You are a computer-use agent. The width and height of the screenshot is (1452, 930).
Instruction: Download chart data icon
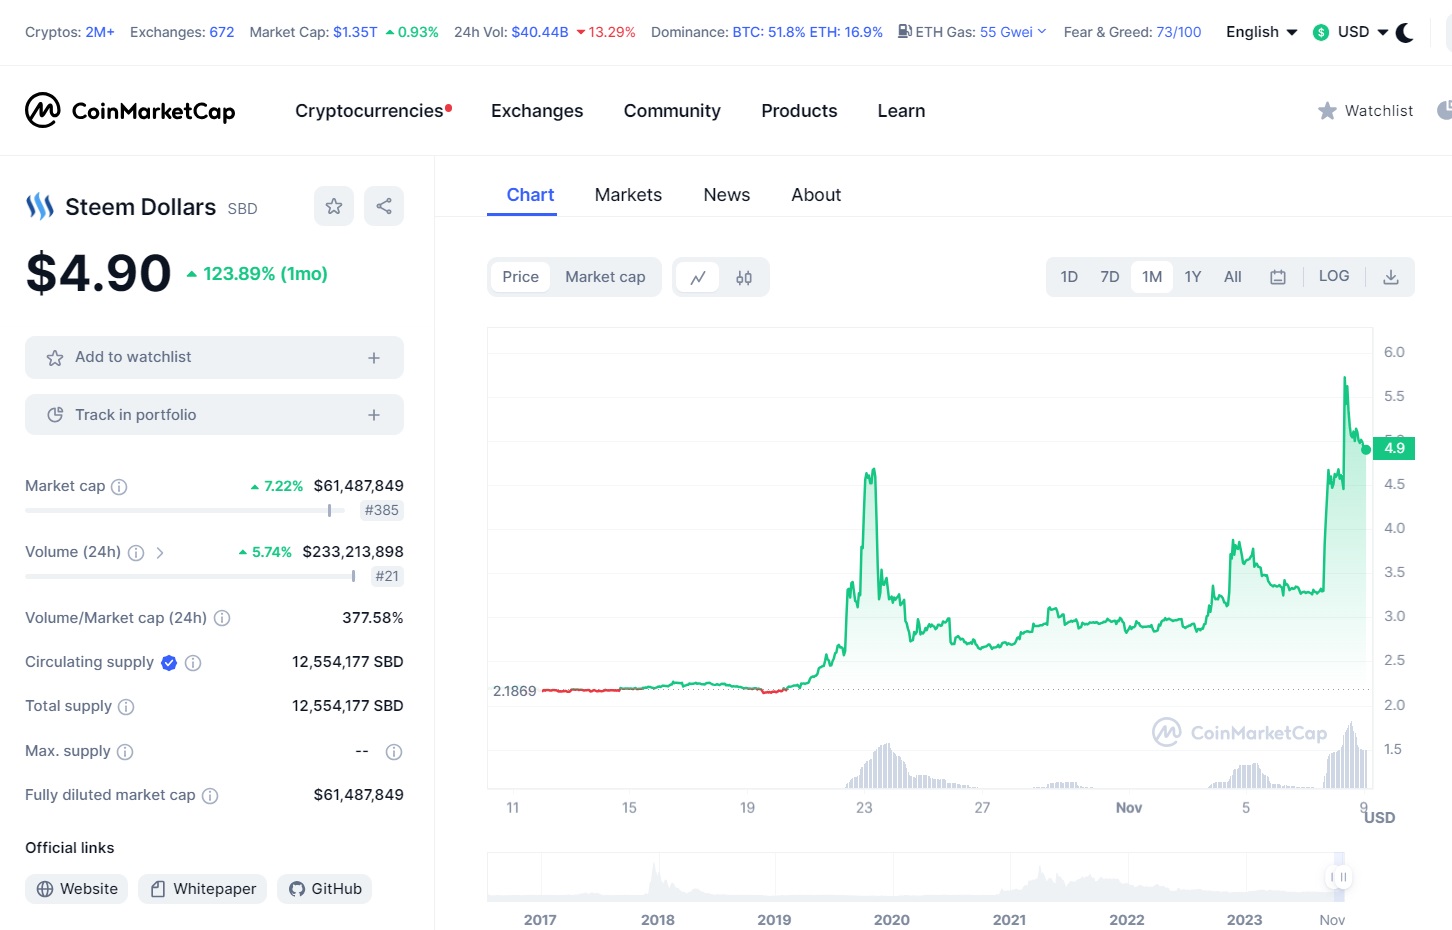pos(1390,277)
